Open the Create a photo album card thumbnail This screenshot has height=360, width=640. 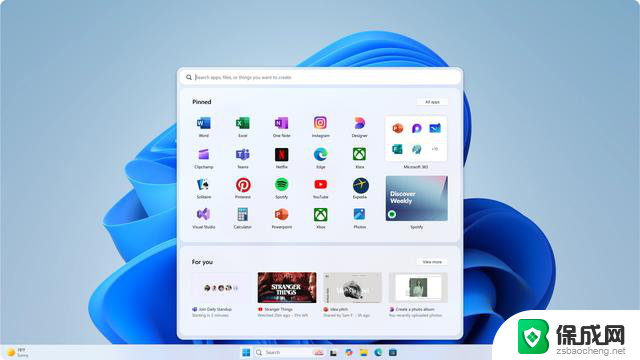pos(418,287)
